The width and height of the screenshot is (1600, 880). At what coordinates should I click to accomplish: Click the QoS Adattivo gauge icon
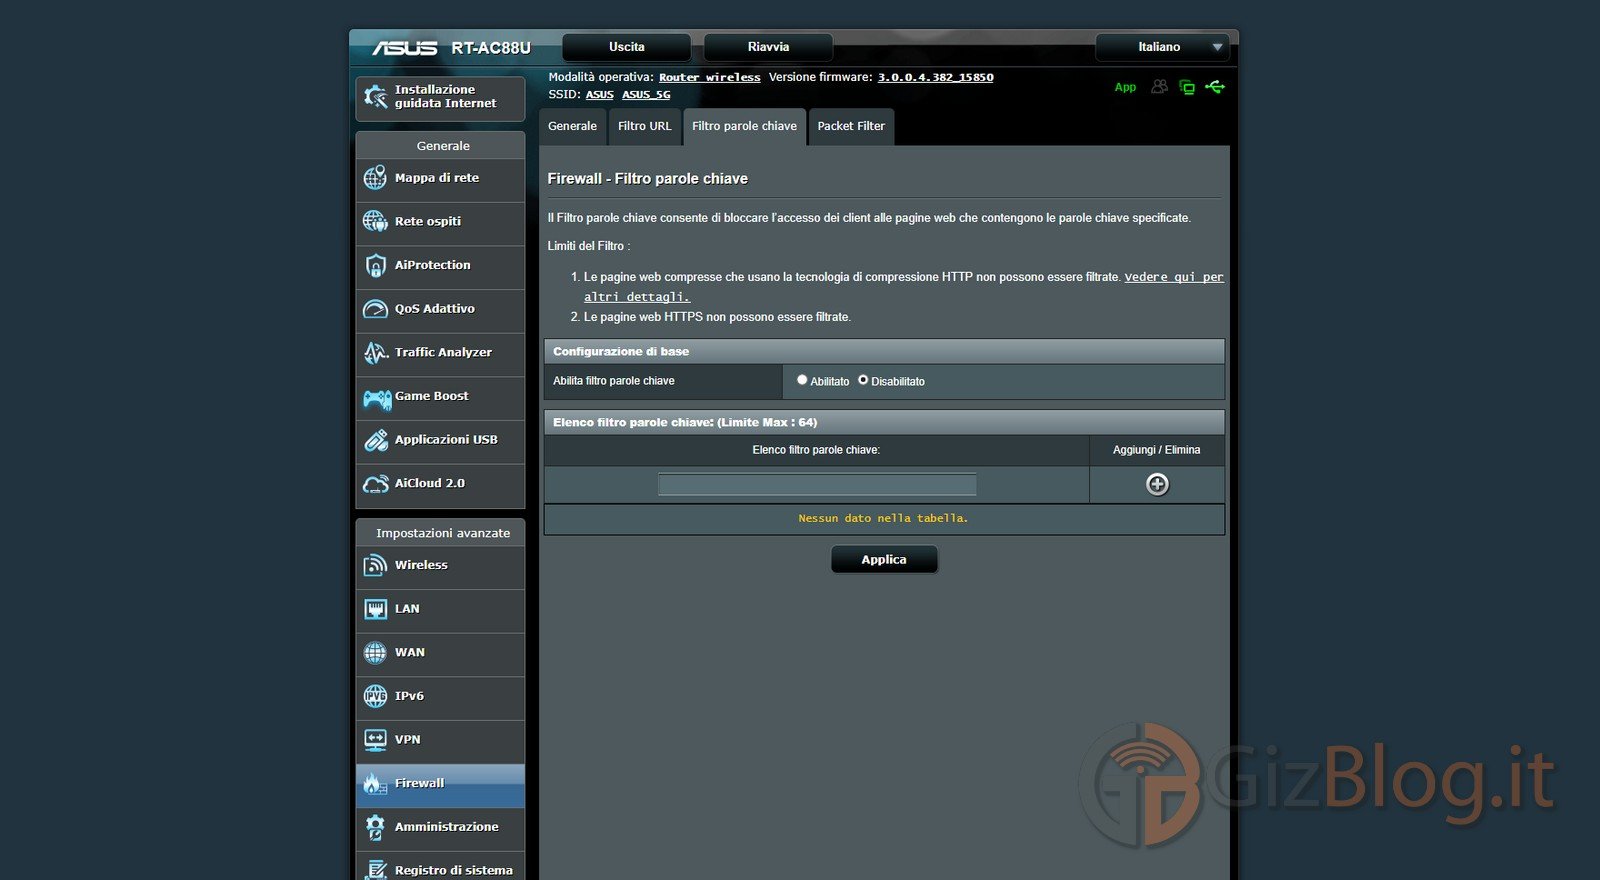pyautogui.click(x=375, y=309)
